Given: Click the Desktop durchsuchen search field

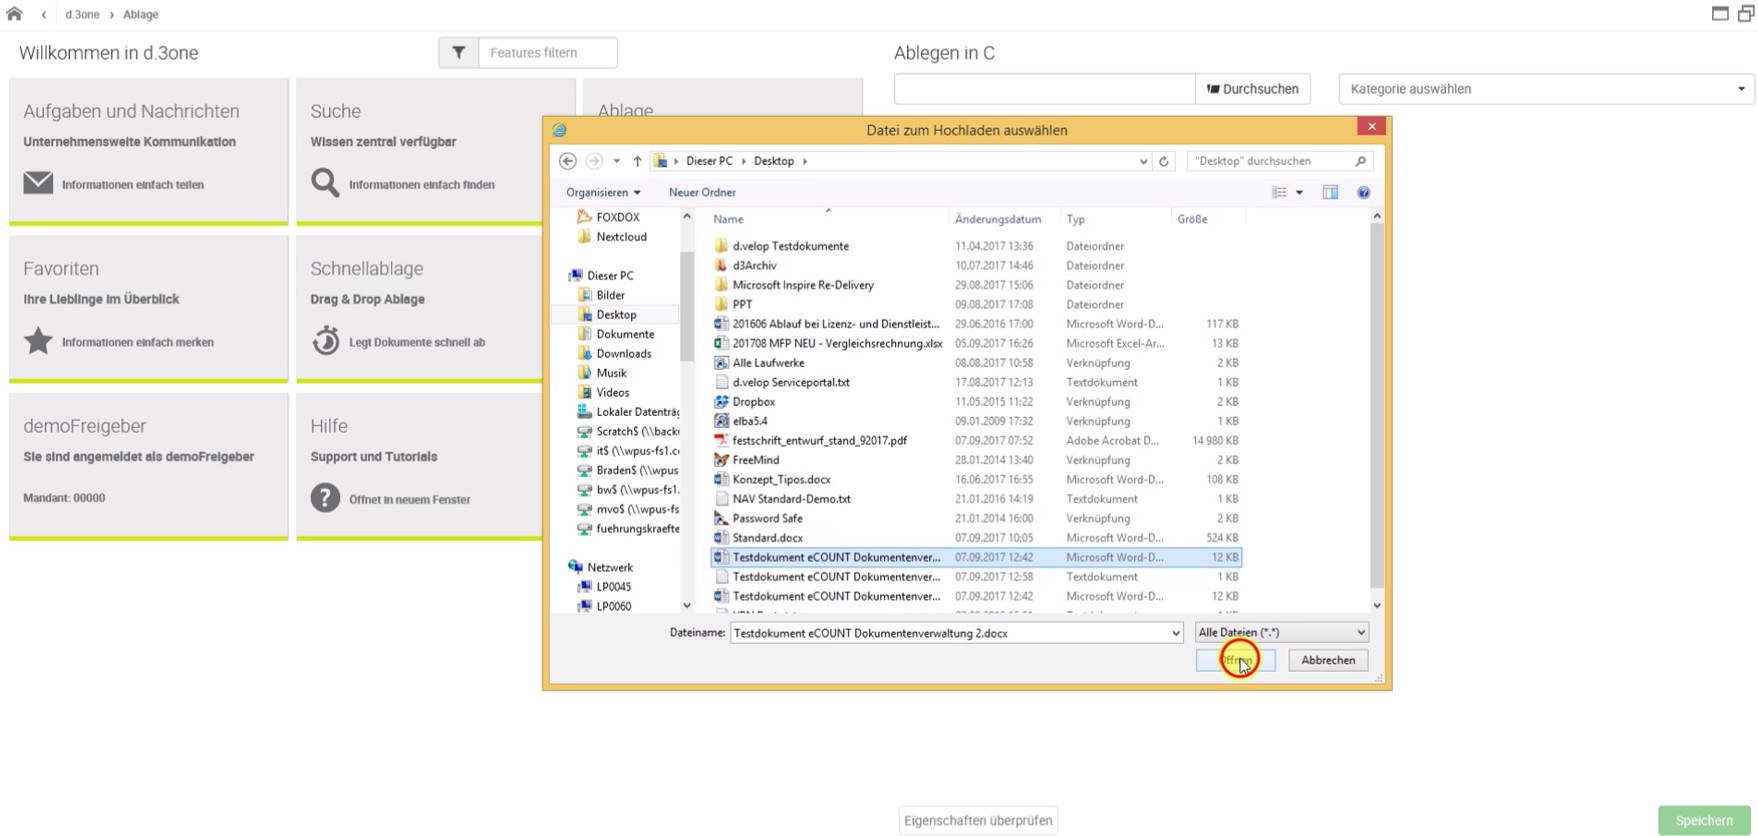Looking at the screenshot, I should (x=1270, y=161).
